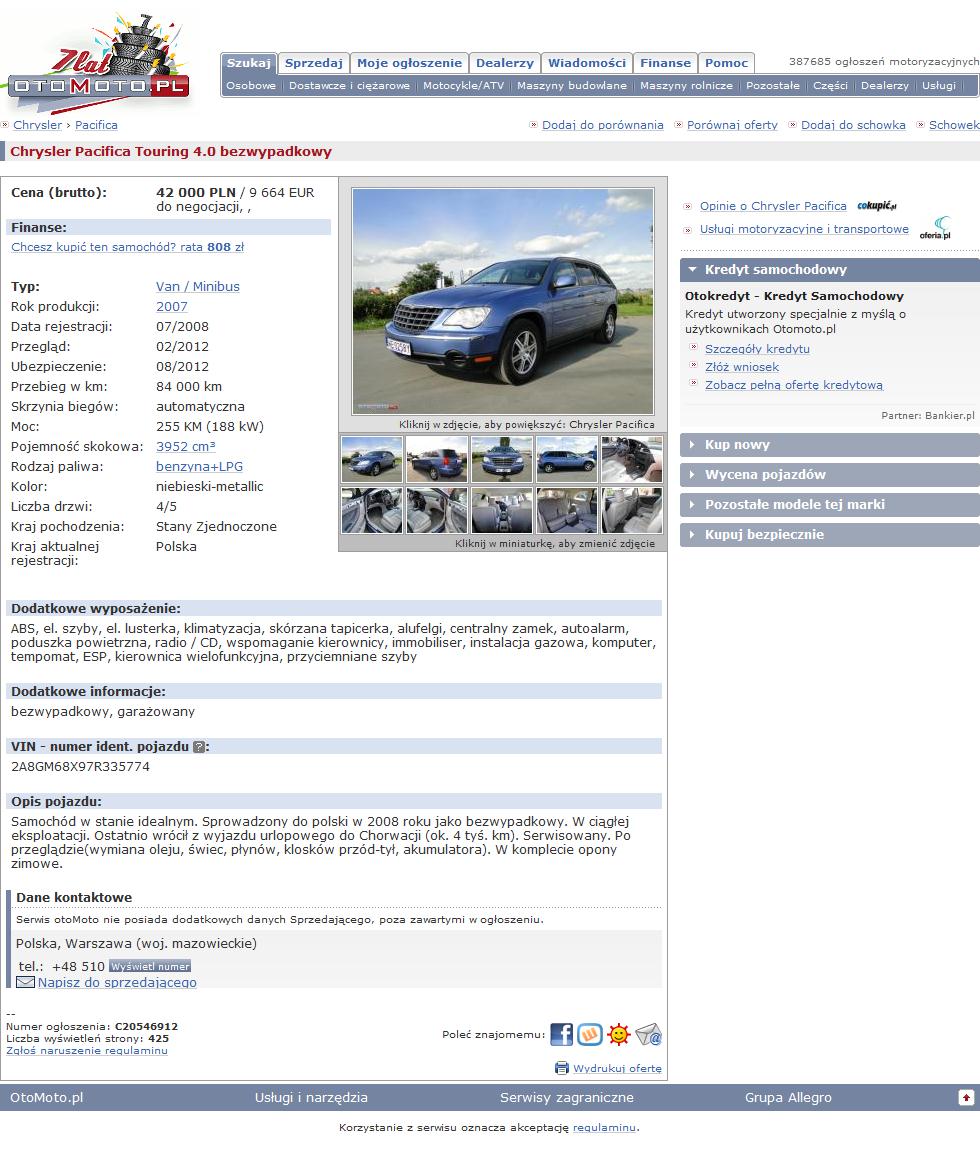This screenshot has height=1153, width=980.
Task: Click the large Chrysler Pacifica main photo
Action: [503, 301]
